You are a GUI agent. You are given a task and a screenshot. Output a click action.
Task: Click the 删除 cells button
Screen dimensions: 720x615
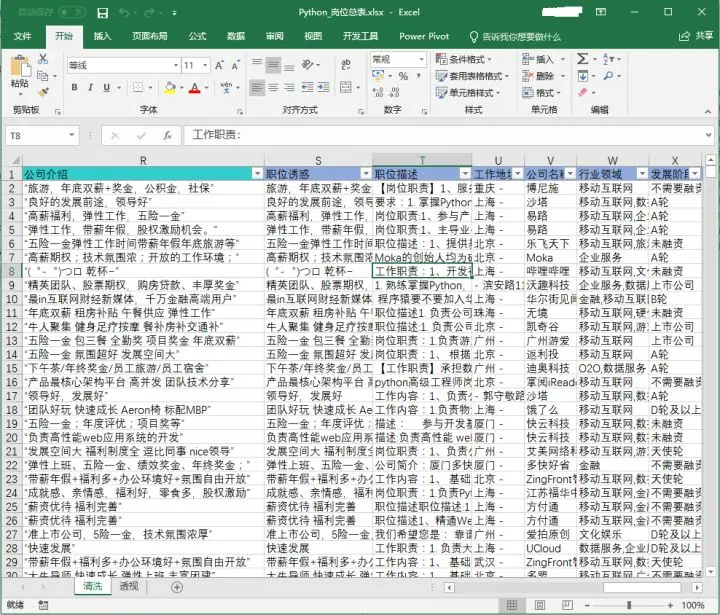click(x=544, y=76)
